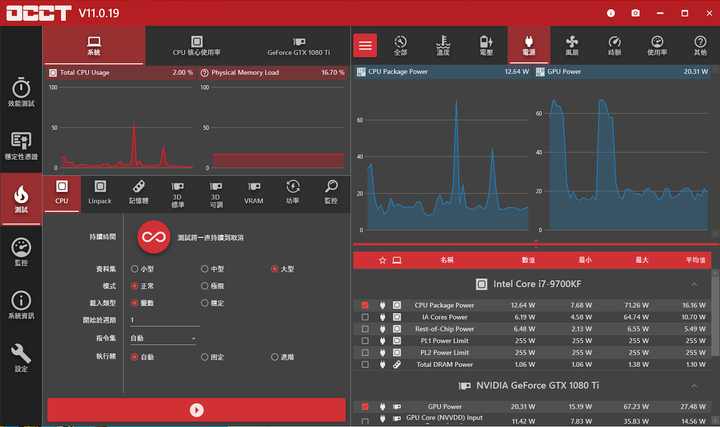Image resolution: width=720 pixels, height=427 pixels.
Task: Click the 平均值 column header
Action: point(696,260)
